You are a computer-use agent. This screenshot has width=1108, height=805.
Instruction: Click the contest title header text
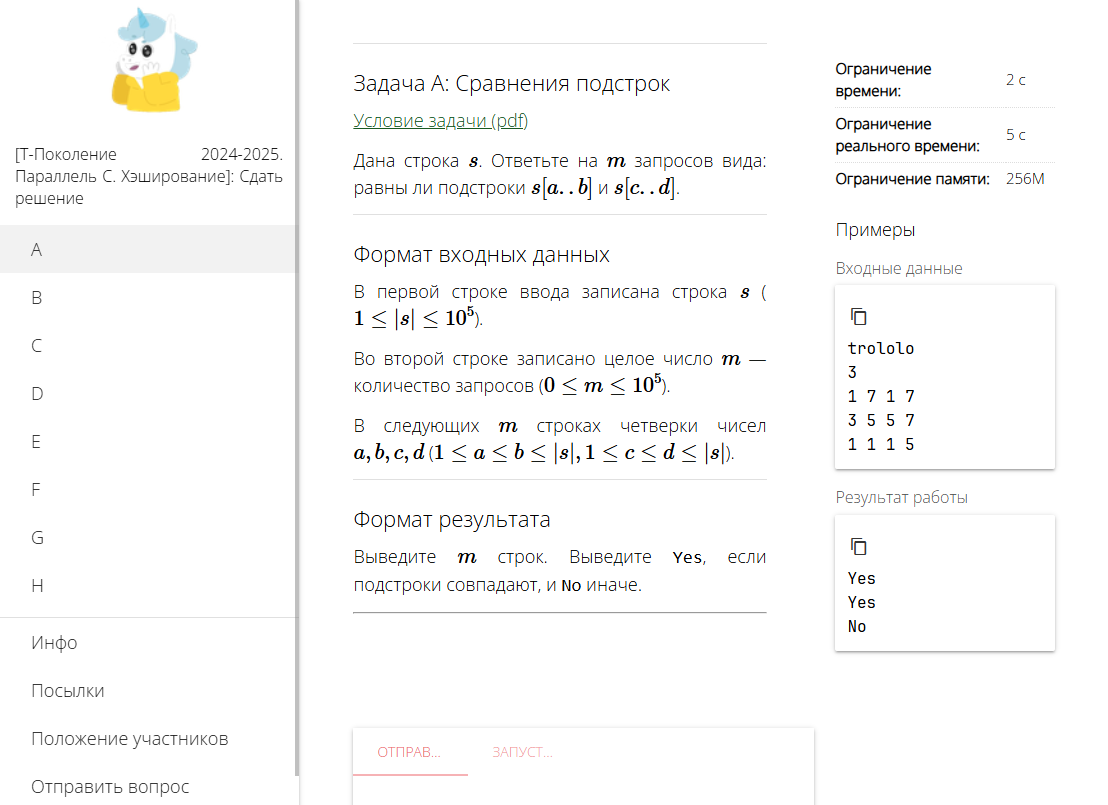coord(148,176)
